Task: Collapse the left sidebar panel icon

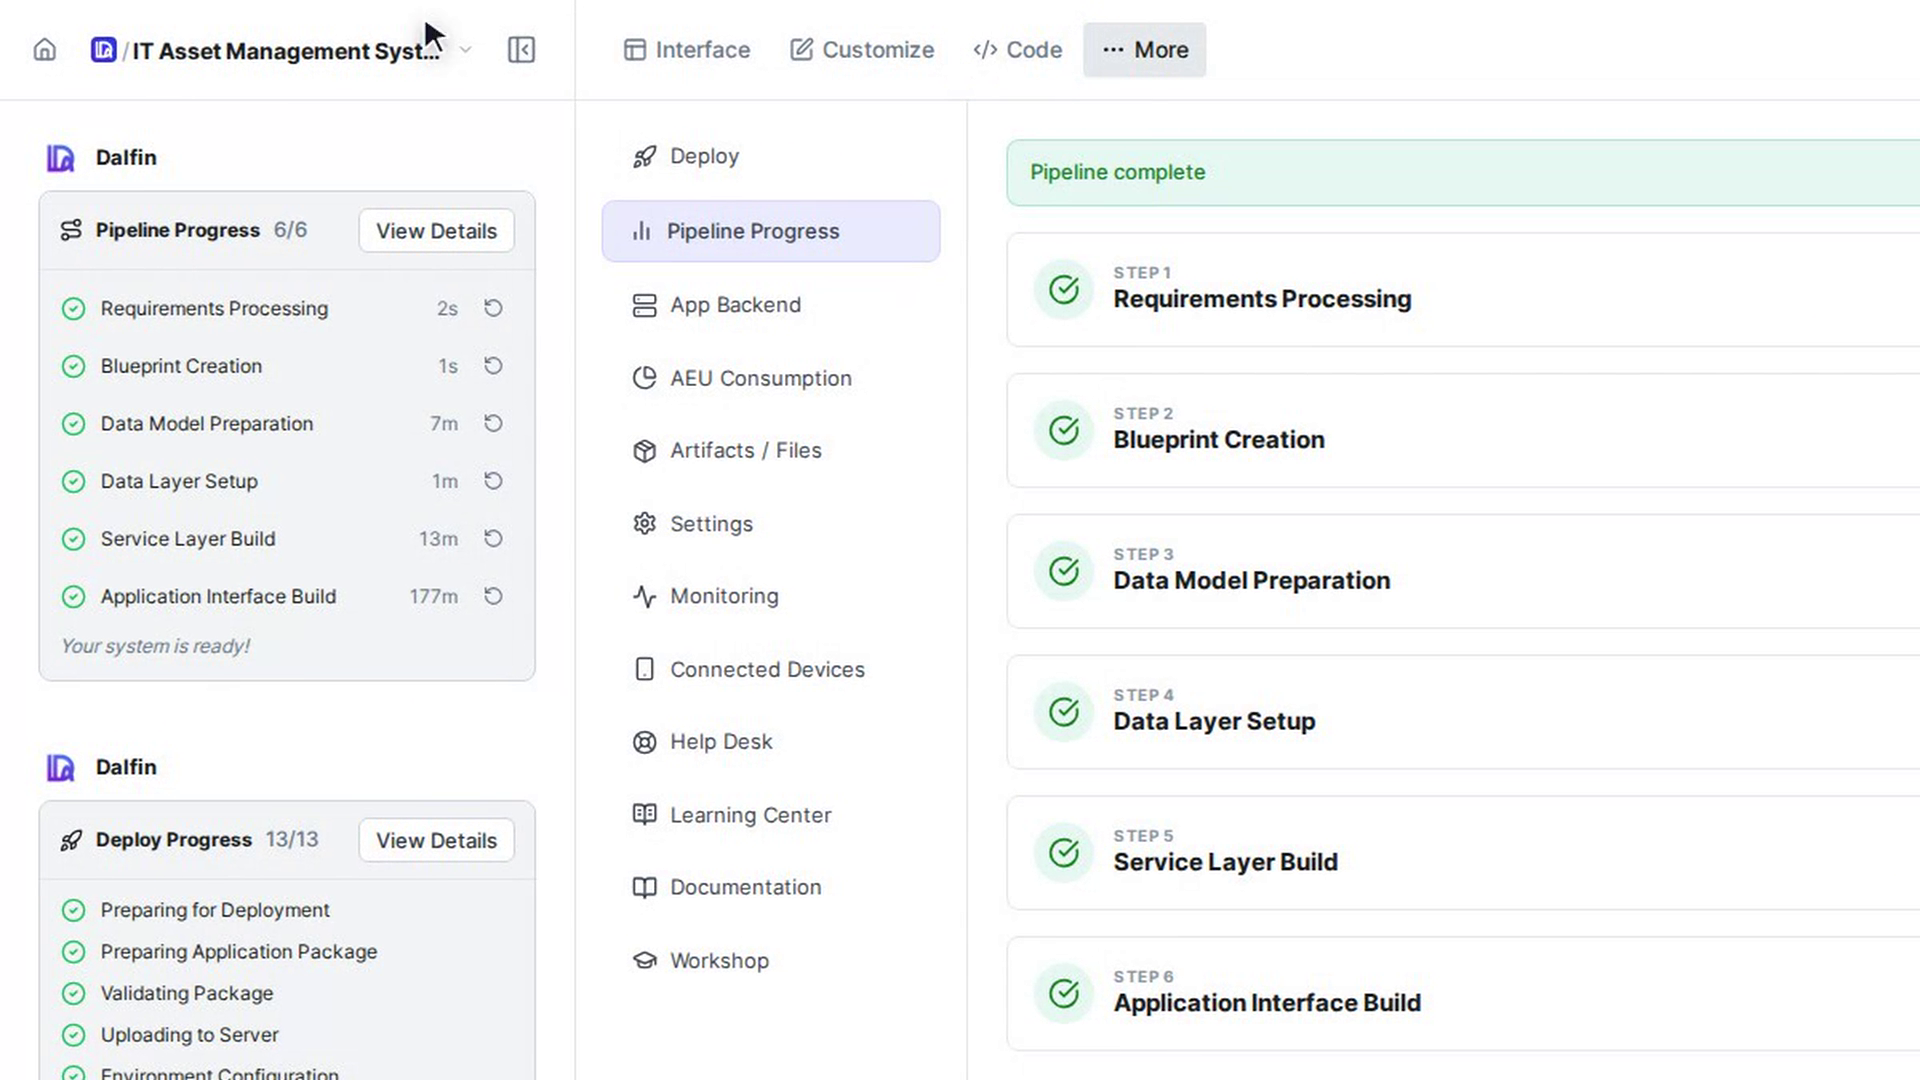Action: point(521,50)
